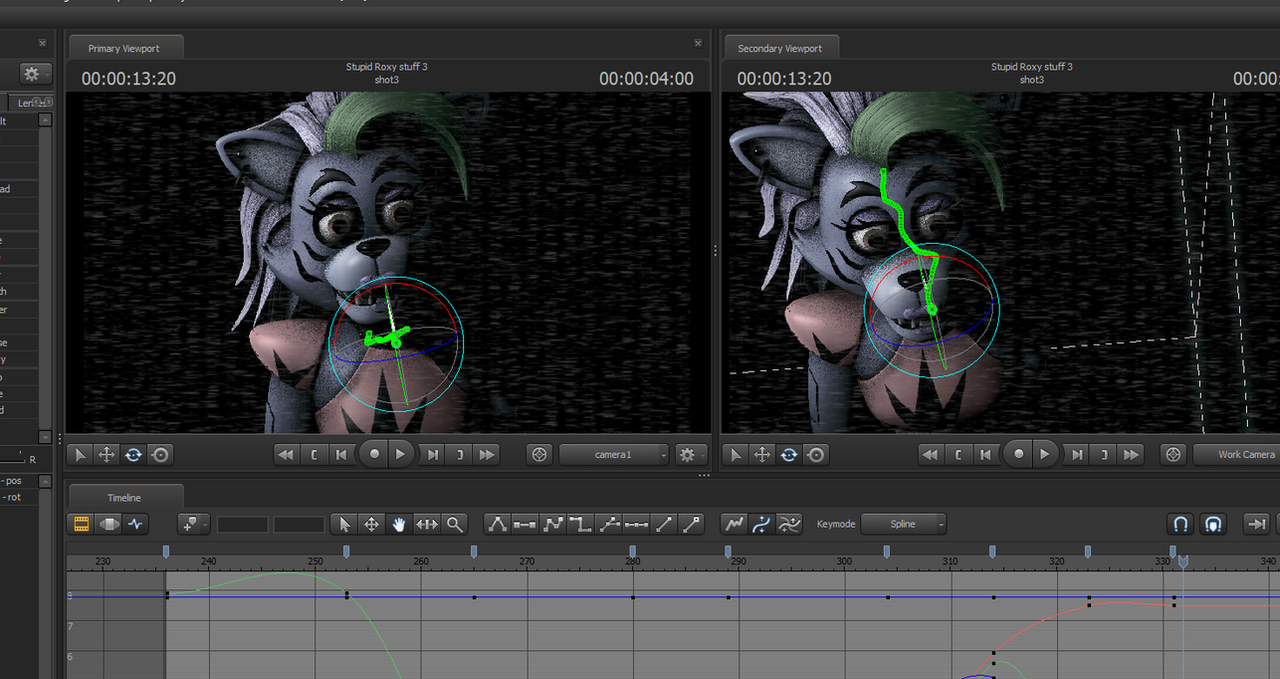Jump to next clip bracket in Primary Viewport
The height and width of the screenshot is (679, 1280).
pos(460,454)
